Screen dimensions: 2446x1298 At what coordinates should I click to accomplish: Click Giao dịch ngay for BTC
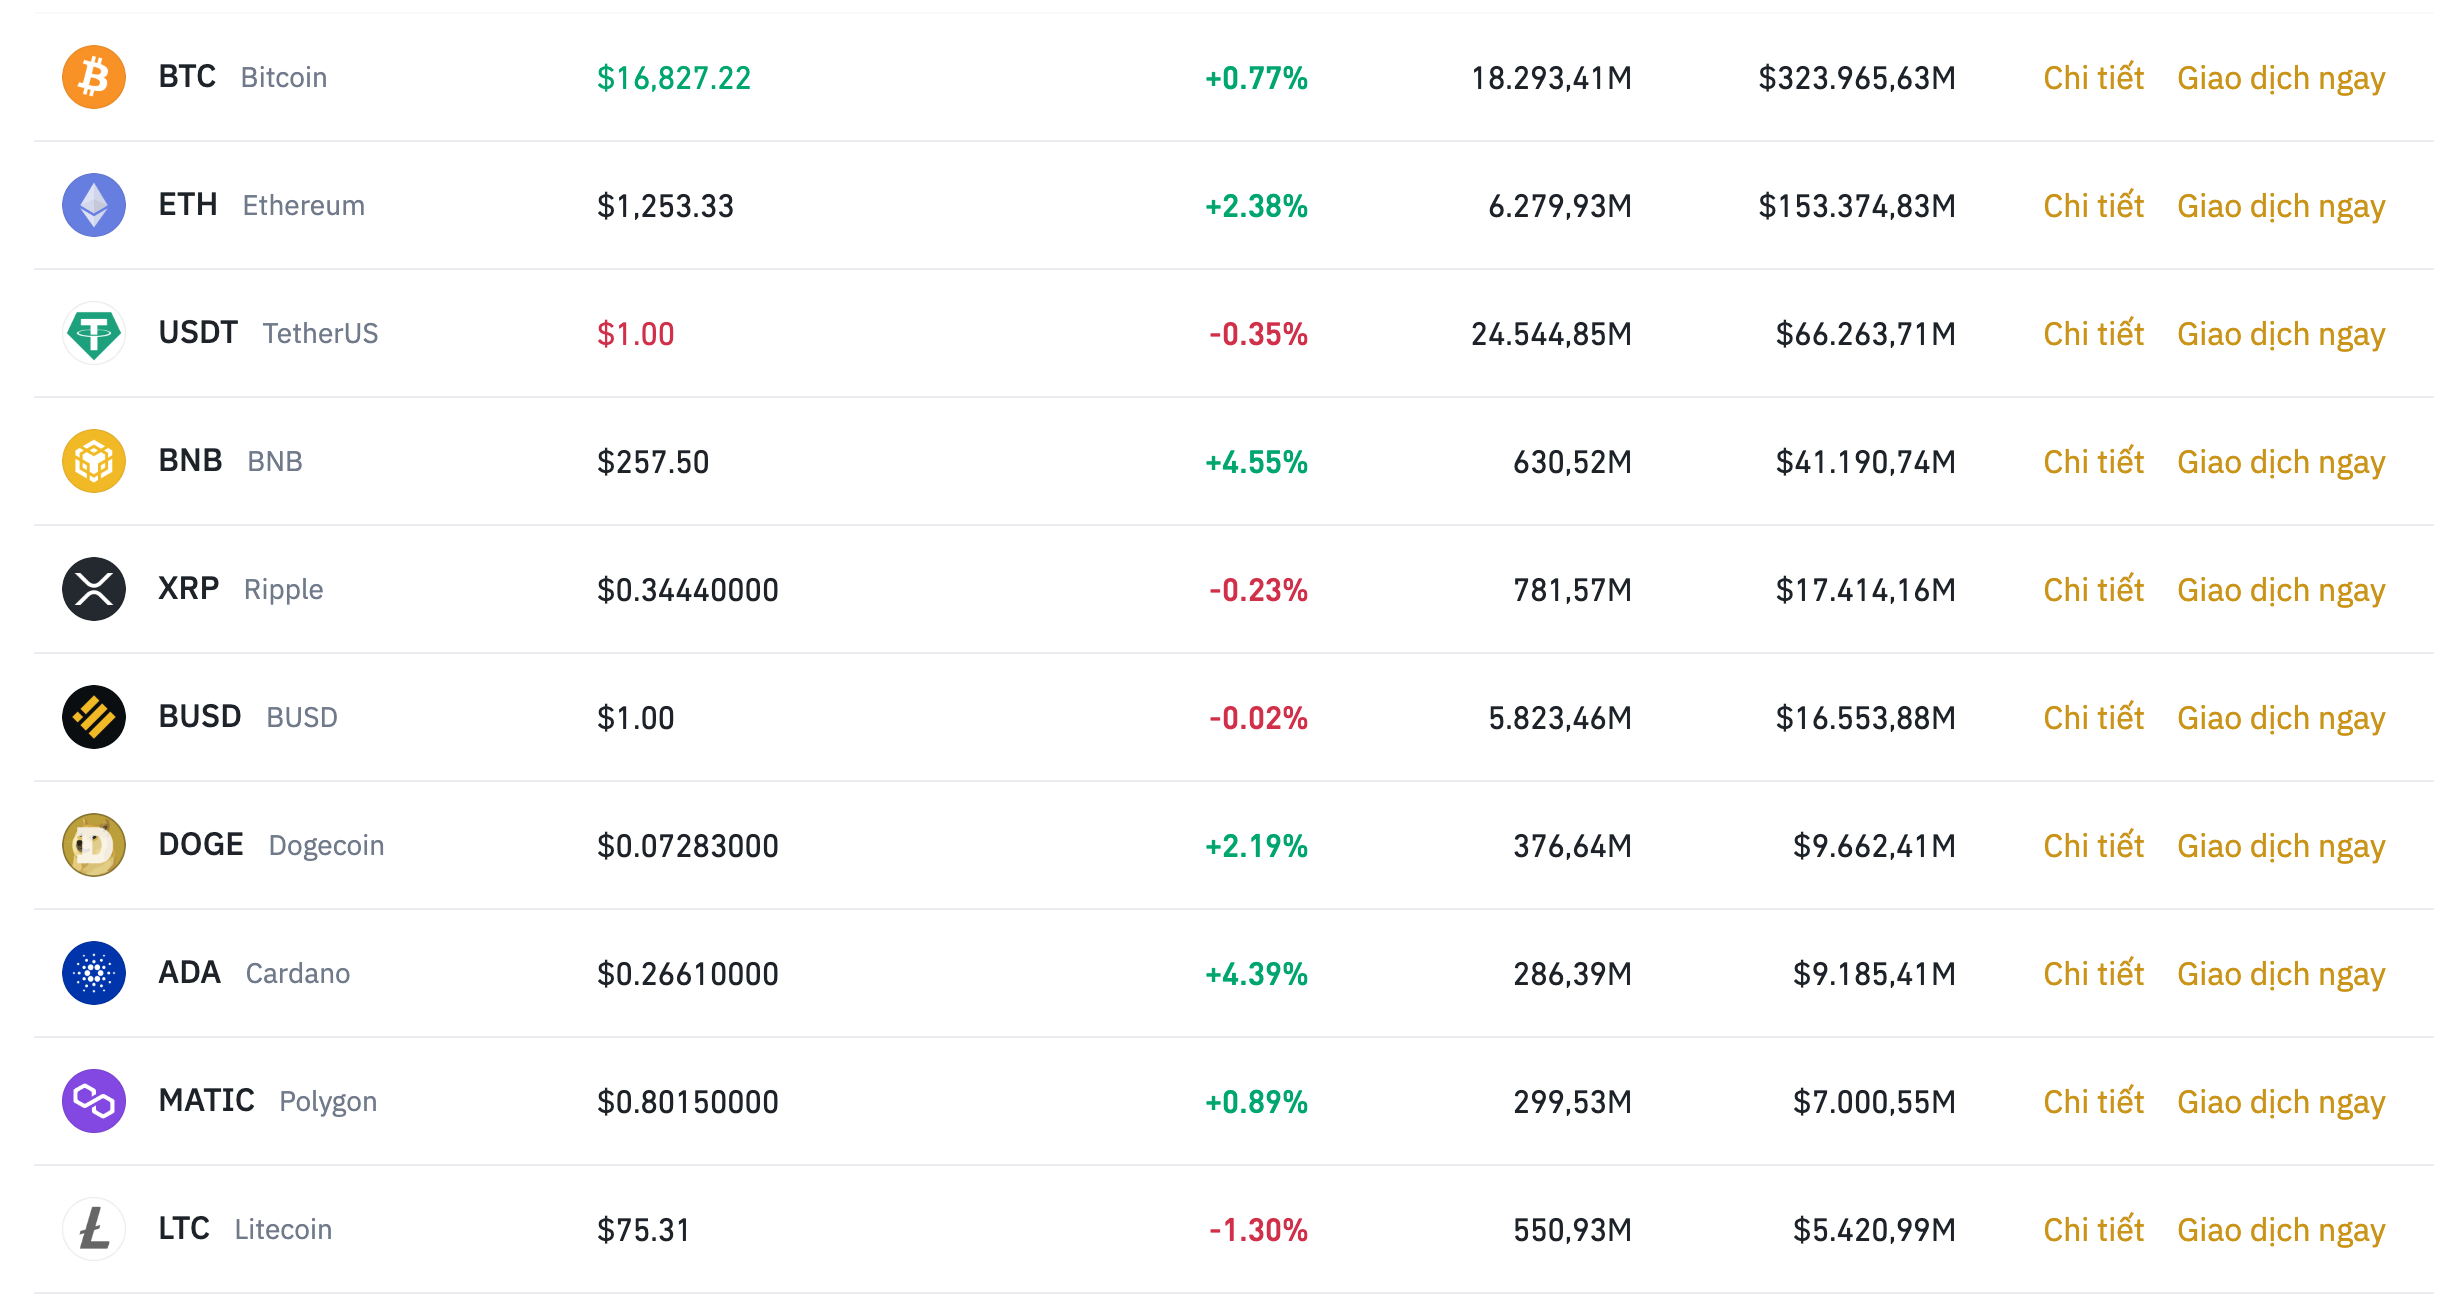[2281, 79]
